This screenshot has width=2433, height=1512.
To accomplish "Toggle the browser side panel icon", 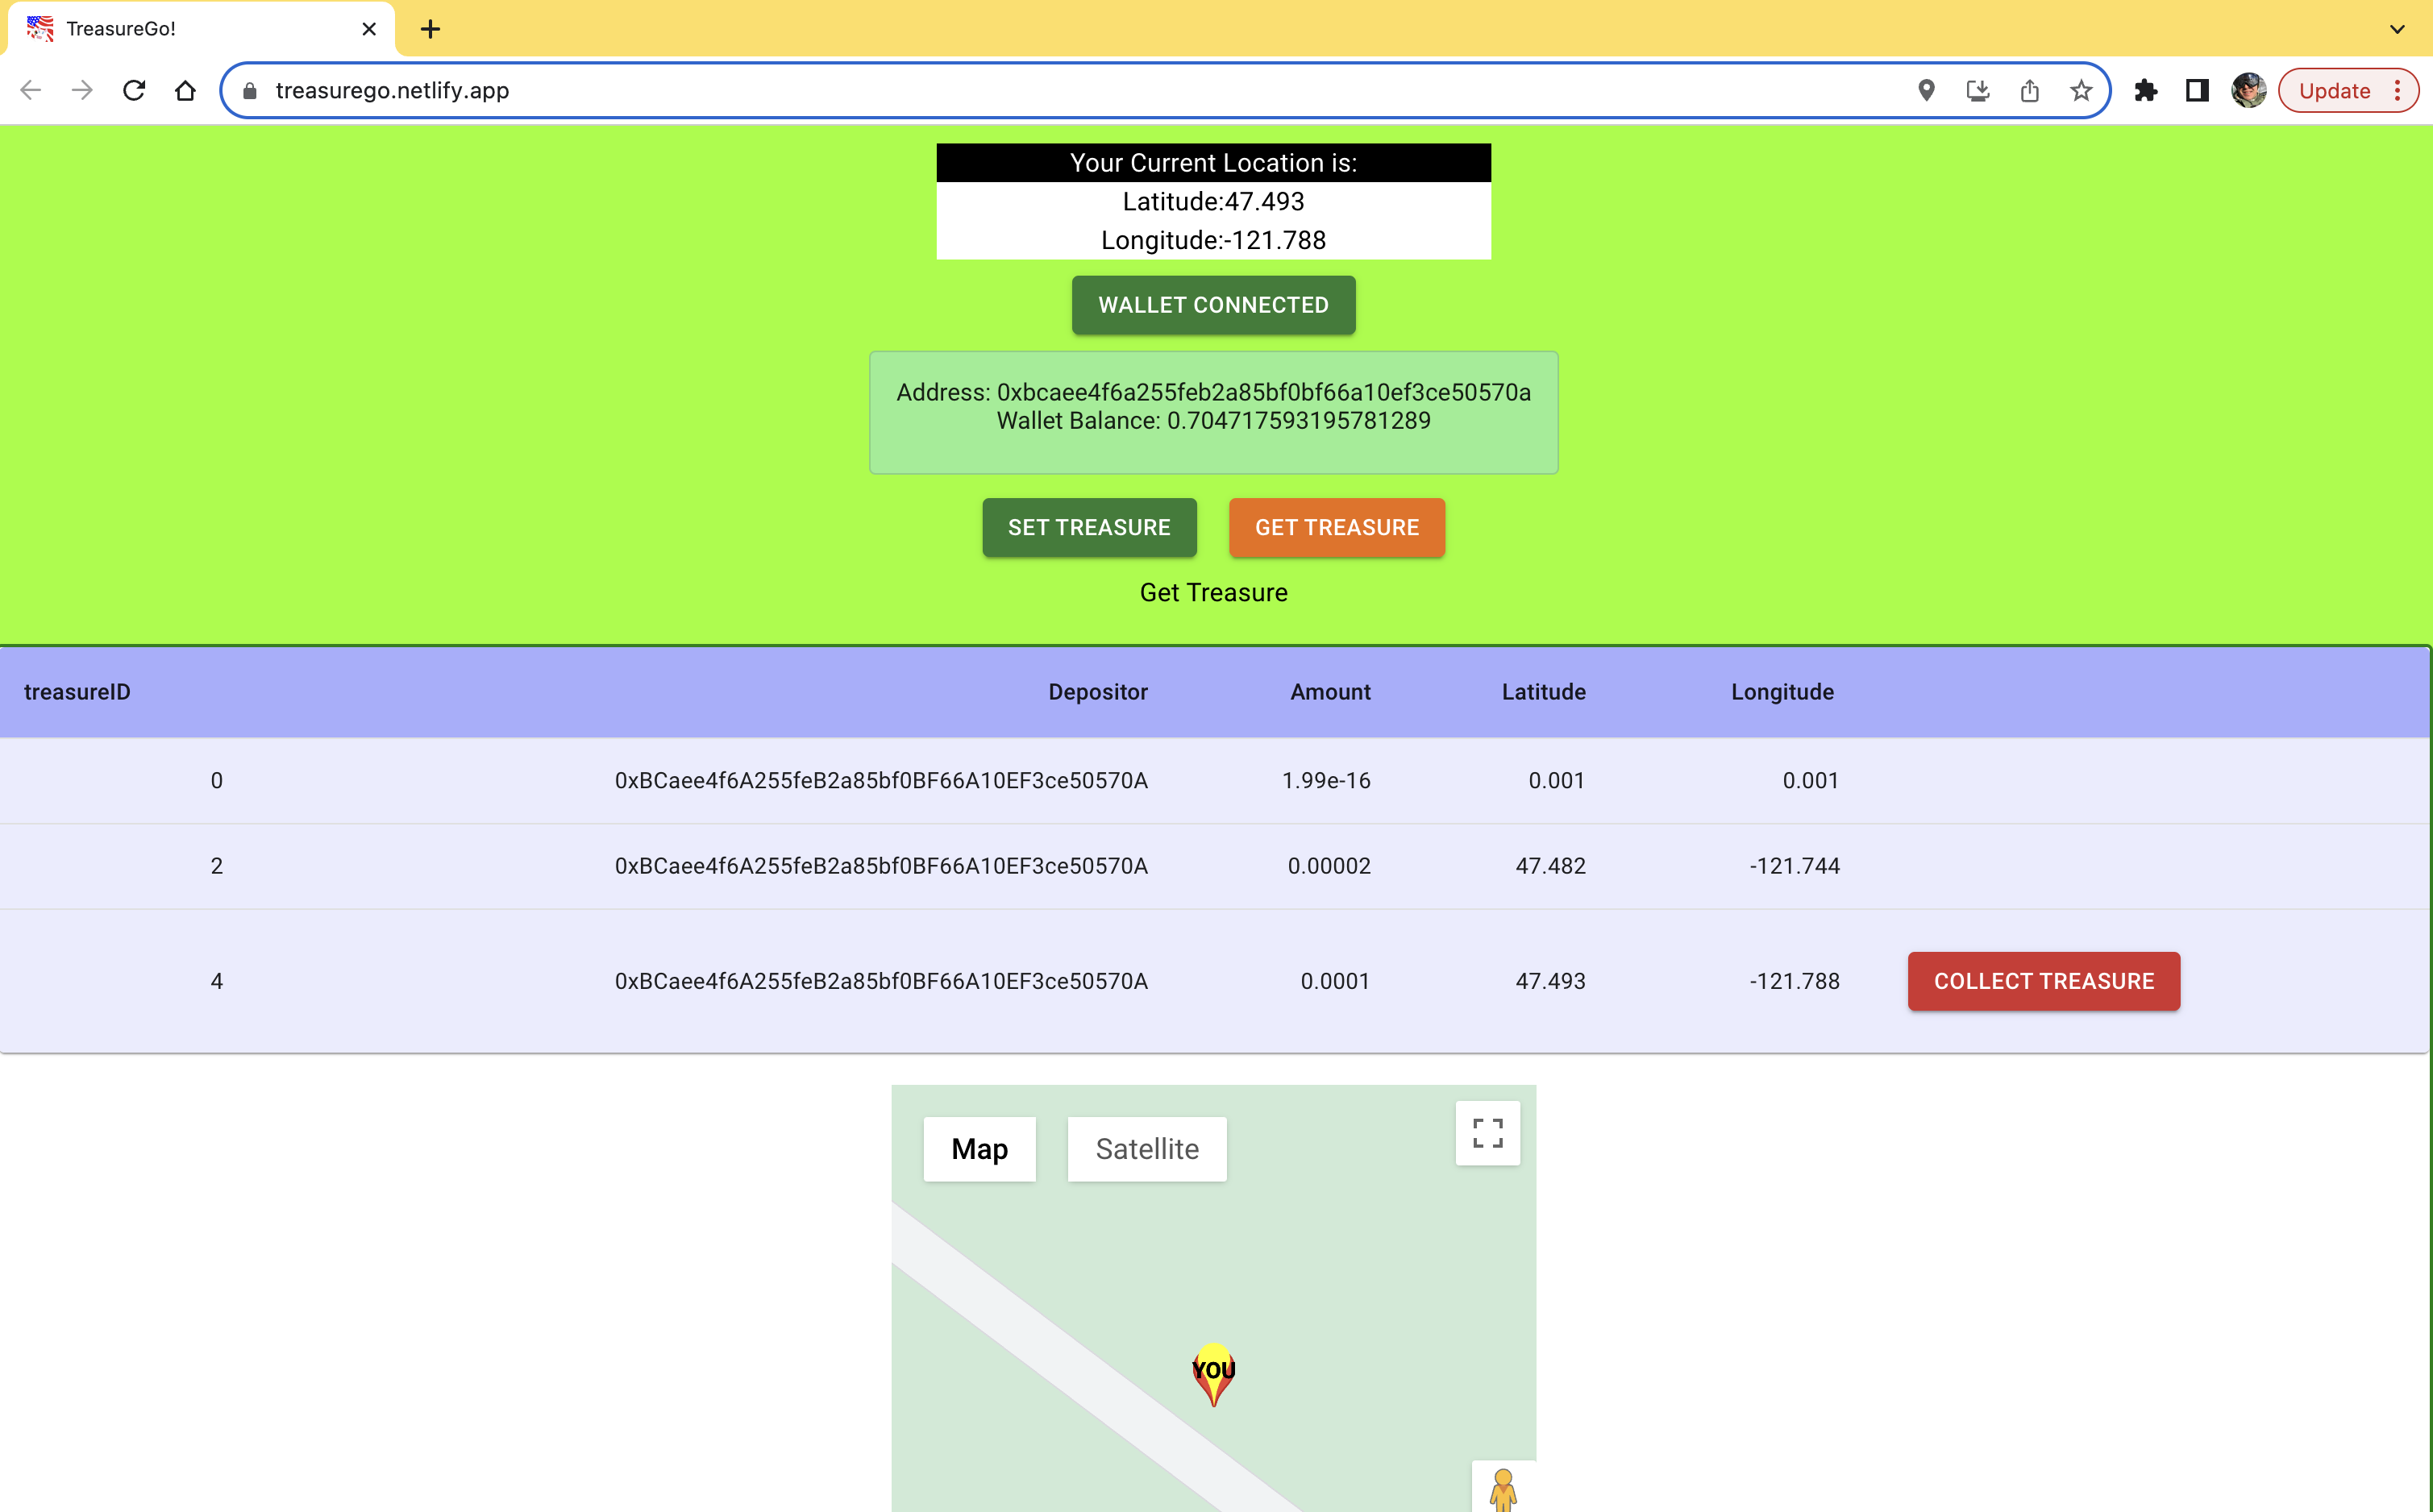I will tap(2197, 91).
